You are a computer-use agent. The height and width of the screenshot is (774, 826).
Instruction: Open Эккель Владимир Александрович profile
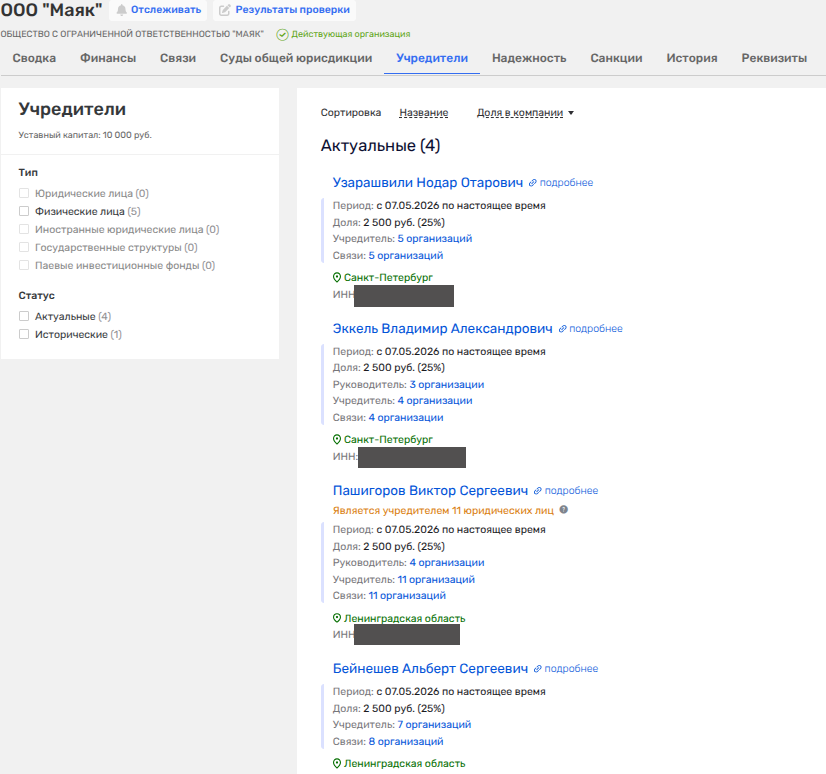[x=442, y=328]
